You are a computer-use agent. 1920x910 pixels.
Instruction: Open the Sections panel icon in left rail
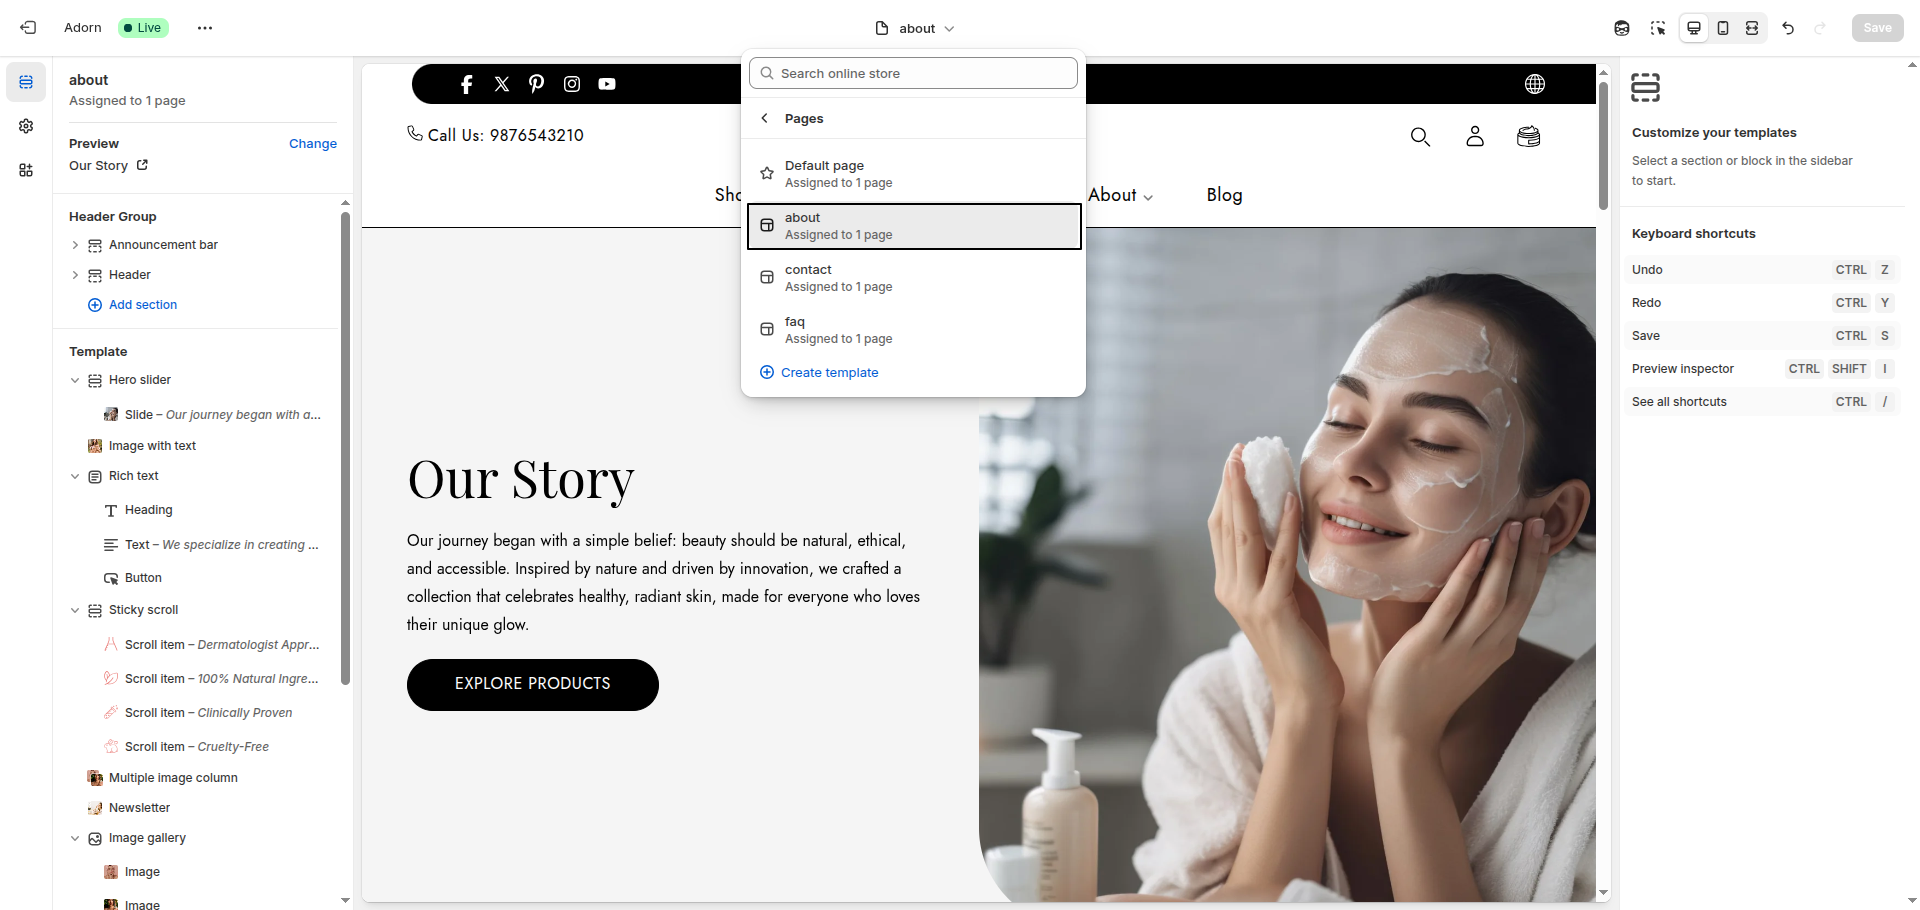[26, 82]
